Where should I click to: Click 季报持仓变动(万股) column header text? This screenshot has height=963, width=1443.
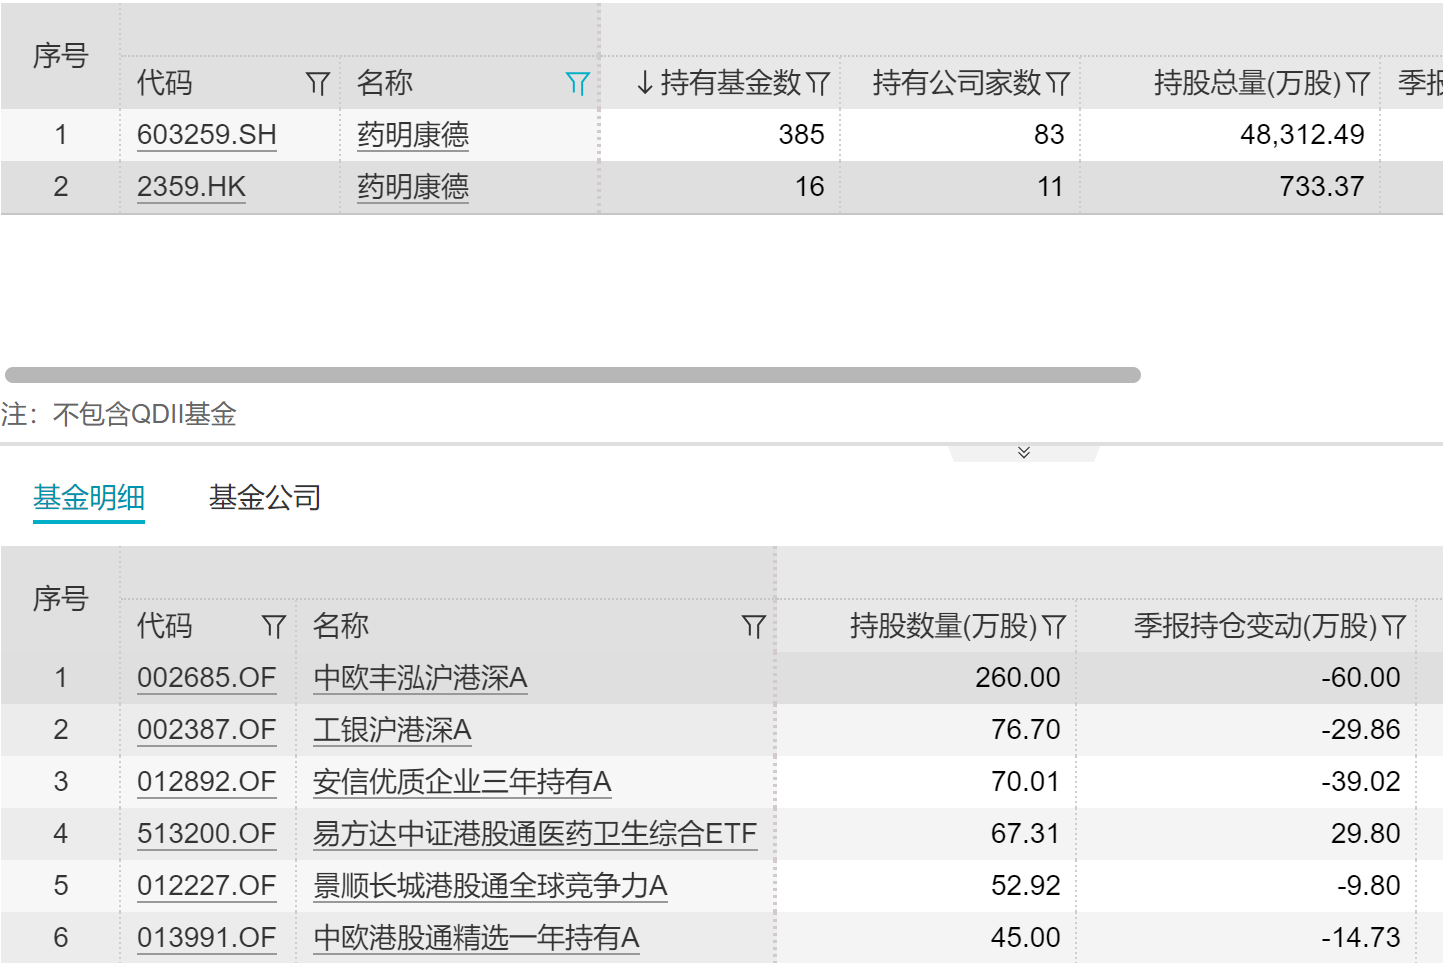tap(1256, 626)
